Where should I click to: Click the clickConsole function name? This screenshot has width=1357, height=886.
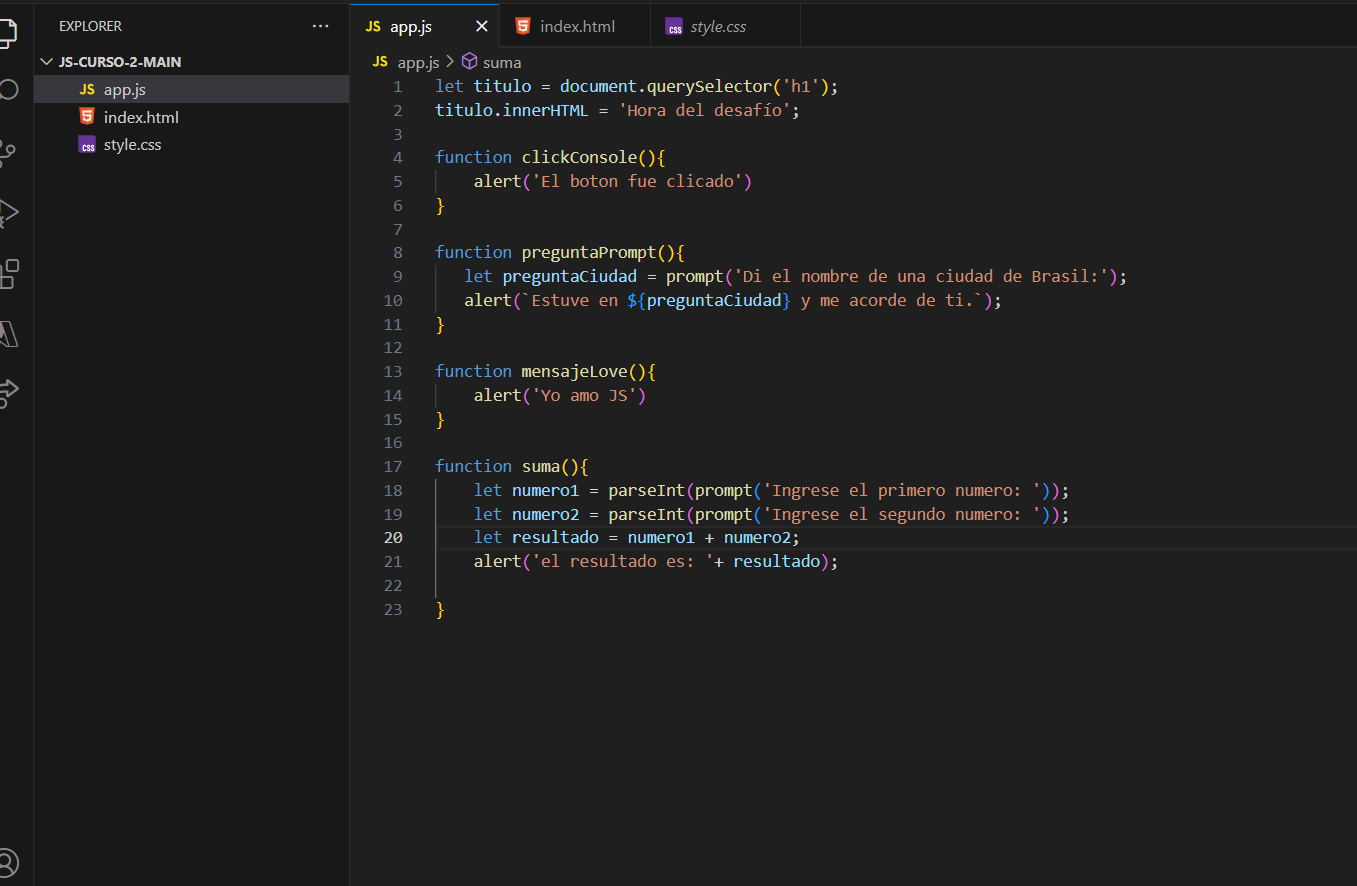click(x=580, y=157)
